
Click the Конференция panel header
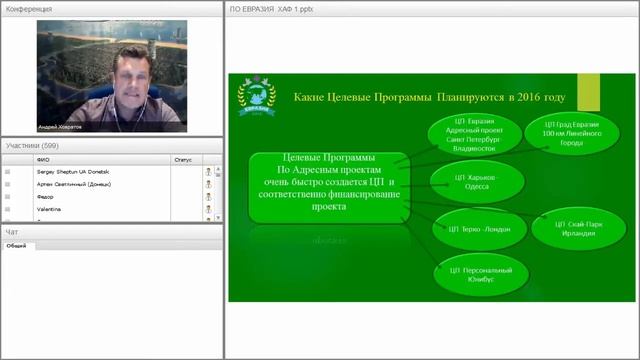[x=112, y=9]
